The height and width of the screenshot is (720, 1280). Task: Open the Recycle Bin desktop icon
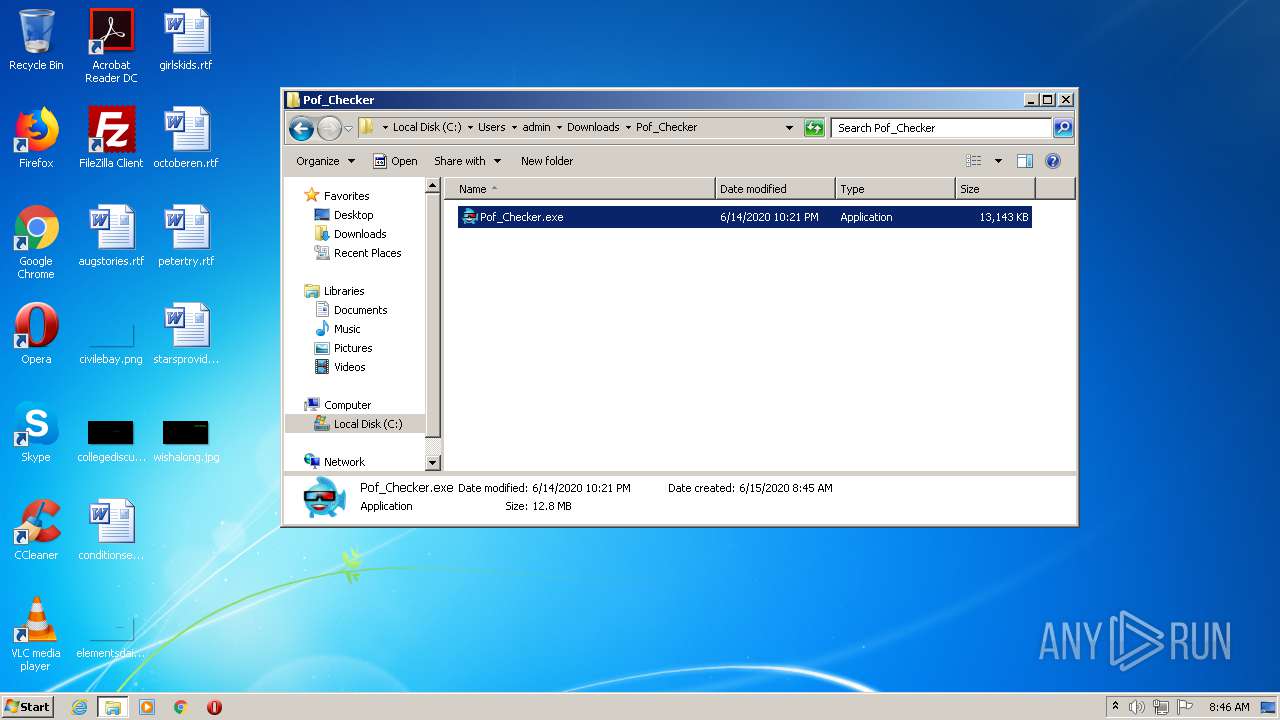pos(36,40)
